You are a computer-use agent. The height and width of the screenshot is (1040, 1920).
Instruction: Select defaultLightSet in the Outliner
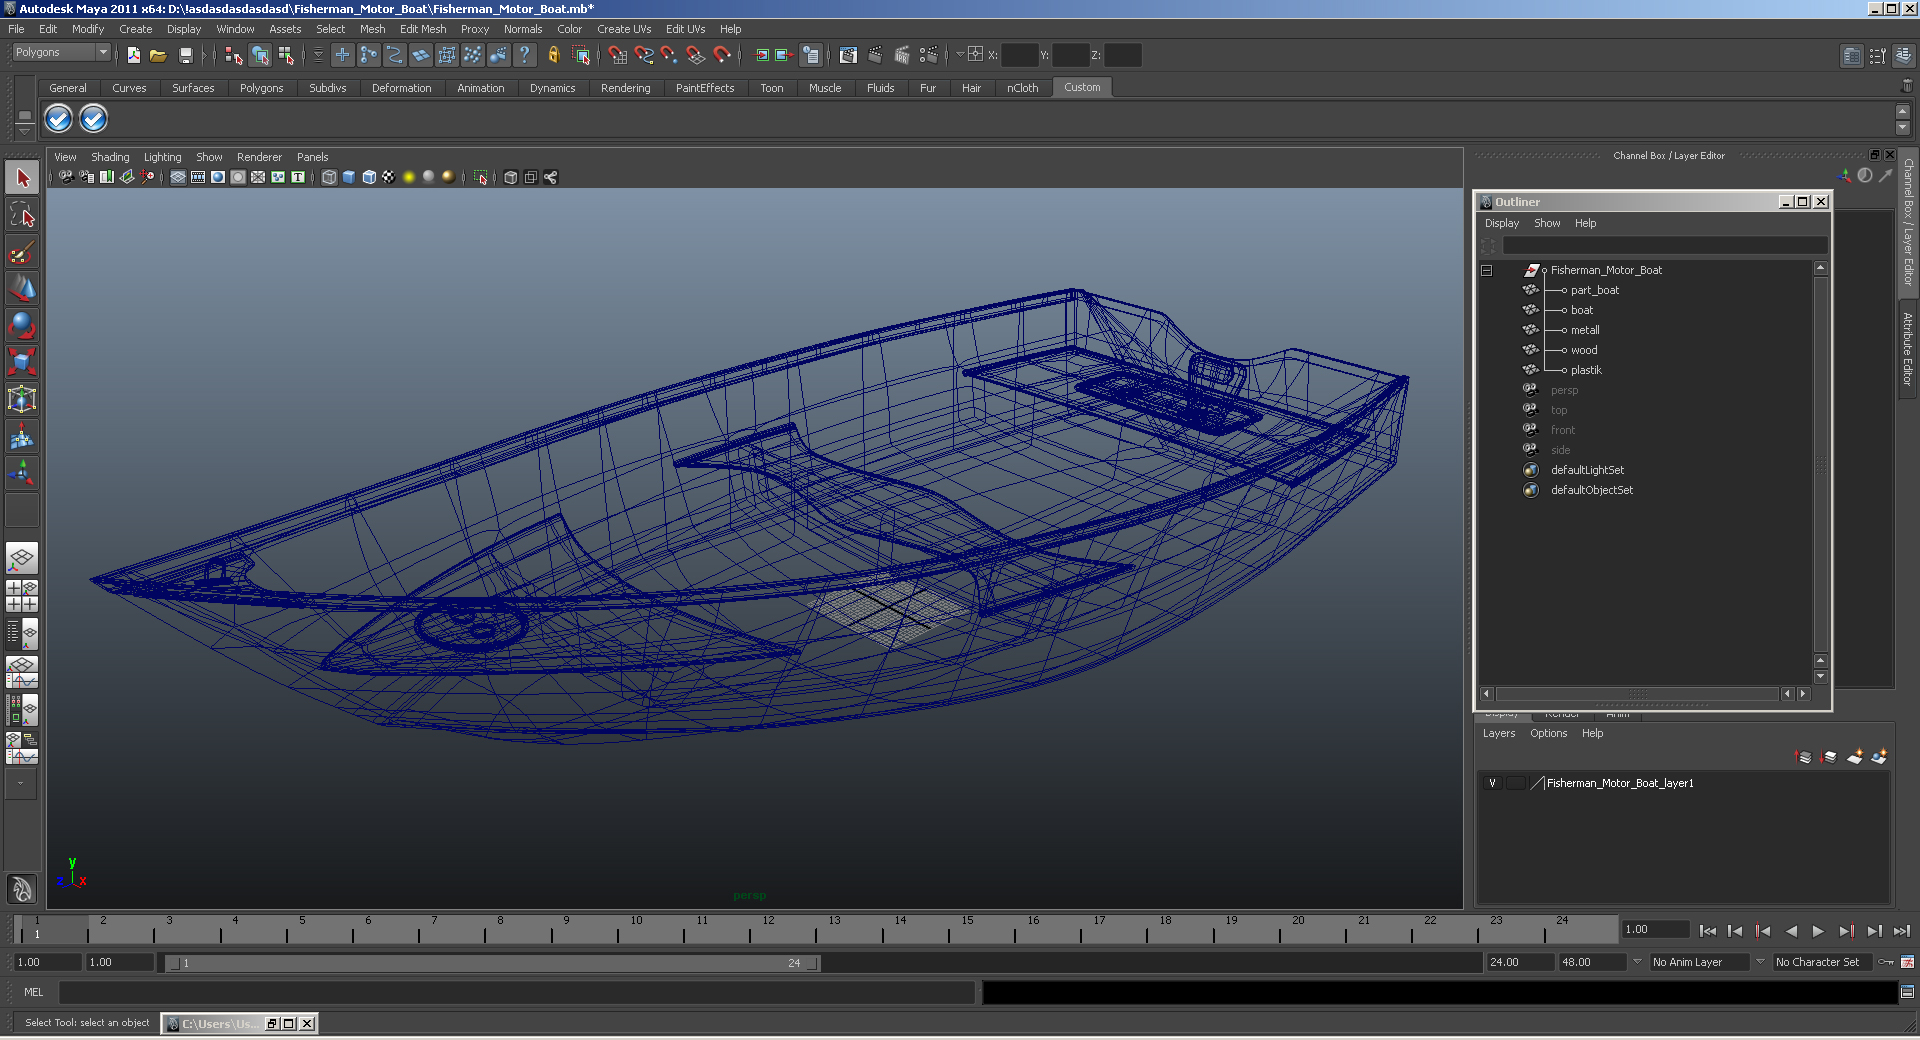click(x=1587, y=470)
